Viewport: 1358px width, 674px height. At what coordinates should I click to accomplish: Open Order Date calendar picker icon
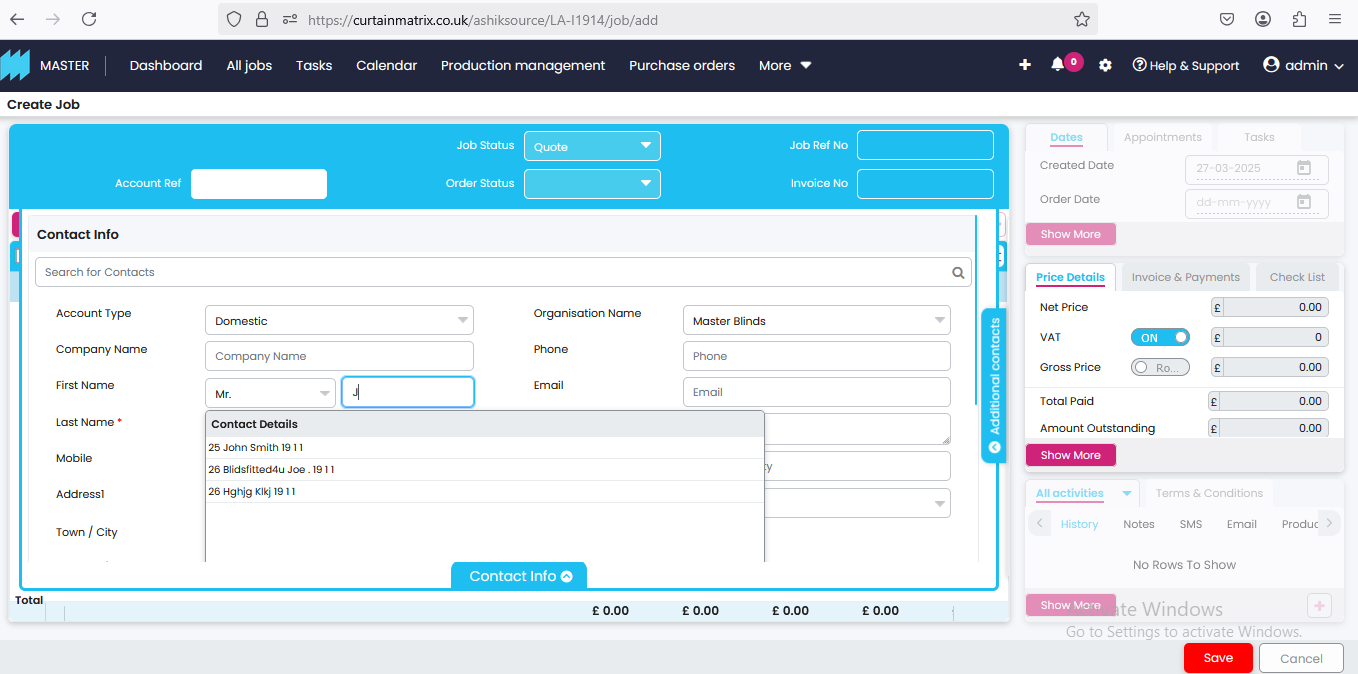pyautogui.click(x=1304, y=203)
